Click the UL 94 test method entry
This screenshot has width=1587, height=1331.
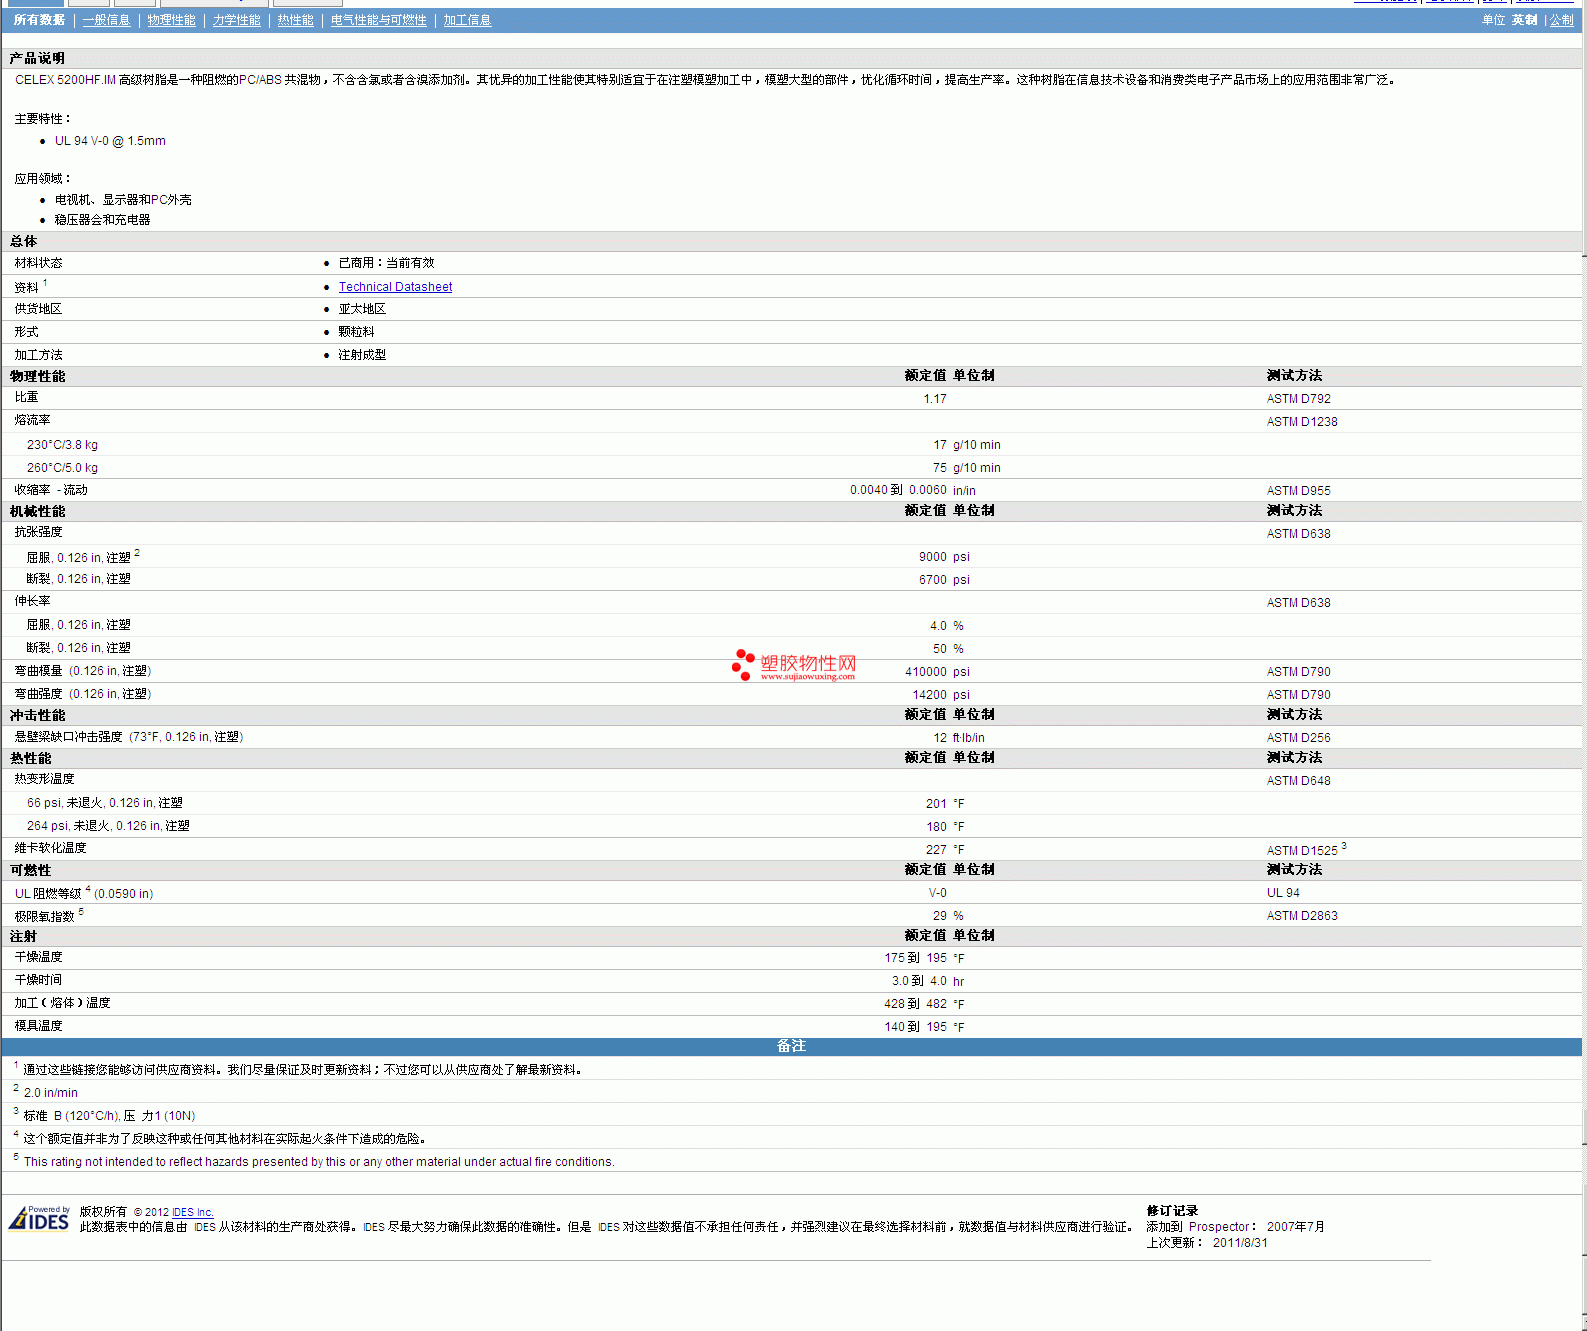coord(1283,893)
